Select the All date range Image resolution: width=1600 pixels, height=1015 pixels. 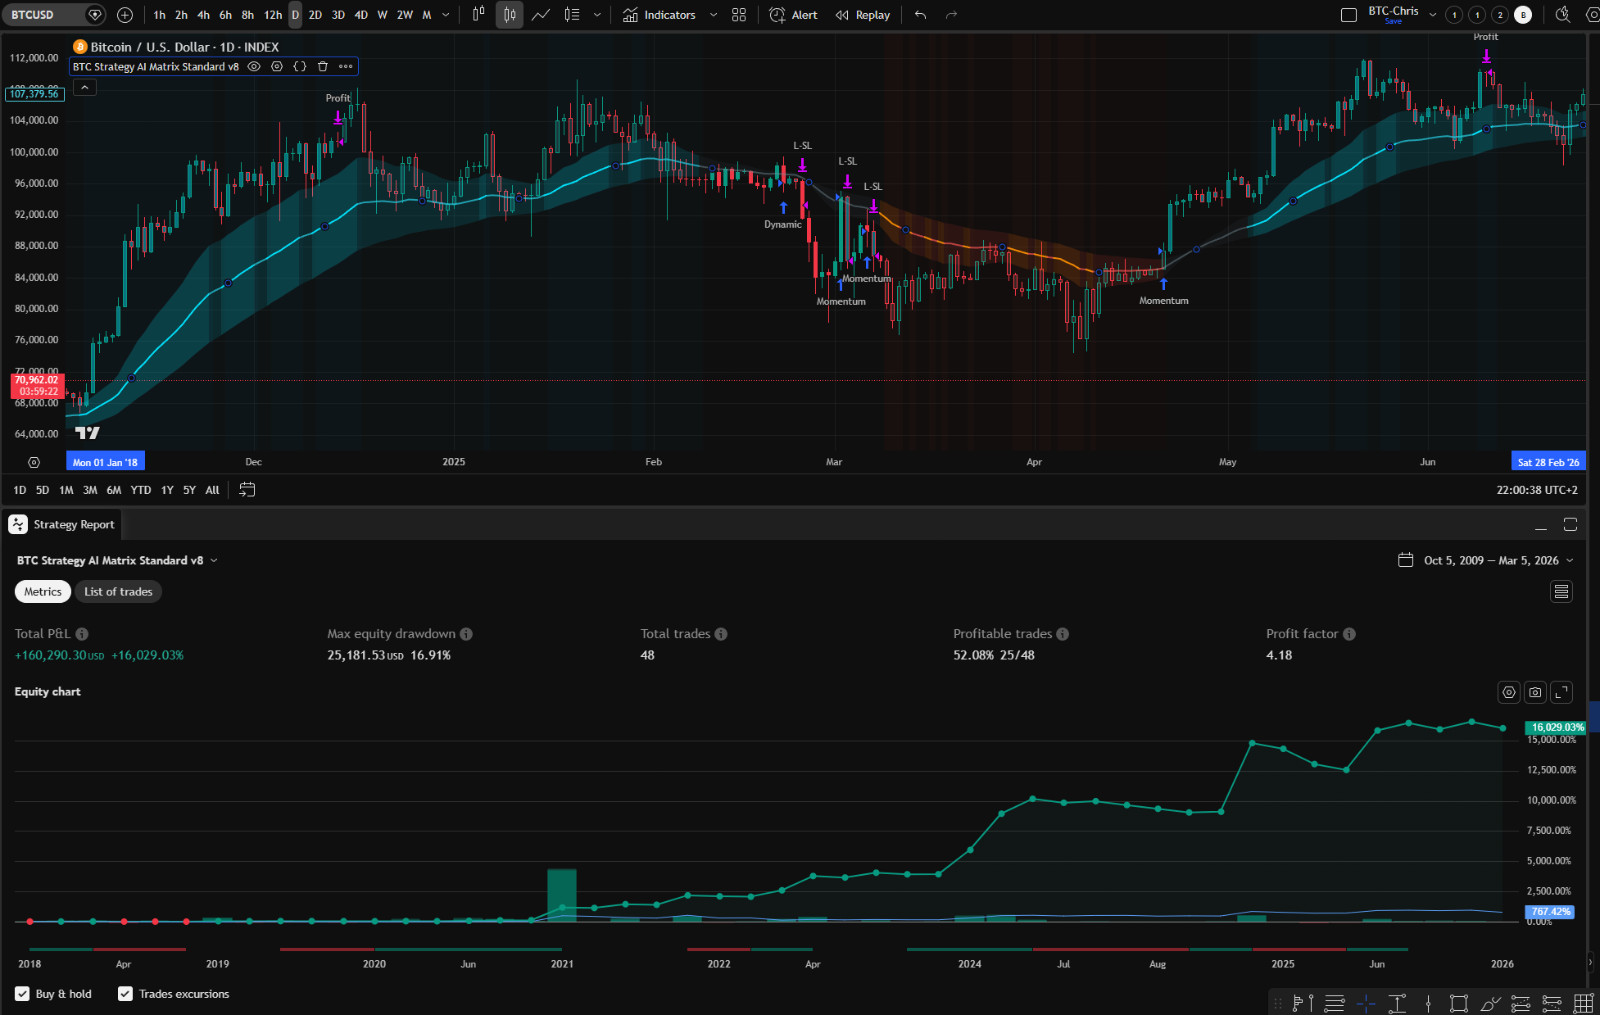tap(212, 490)
